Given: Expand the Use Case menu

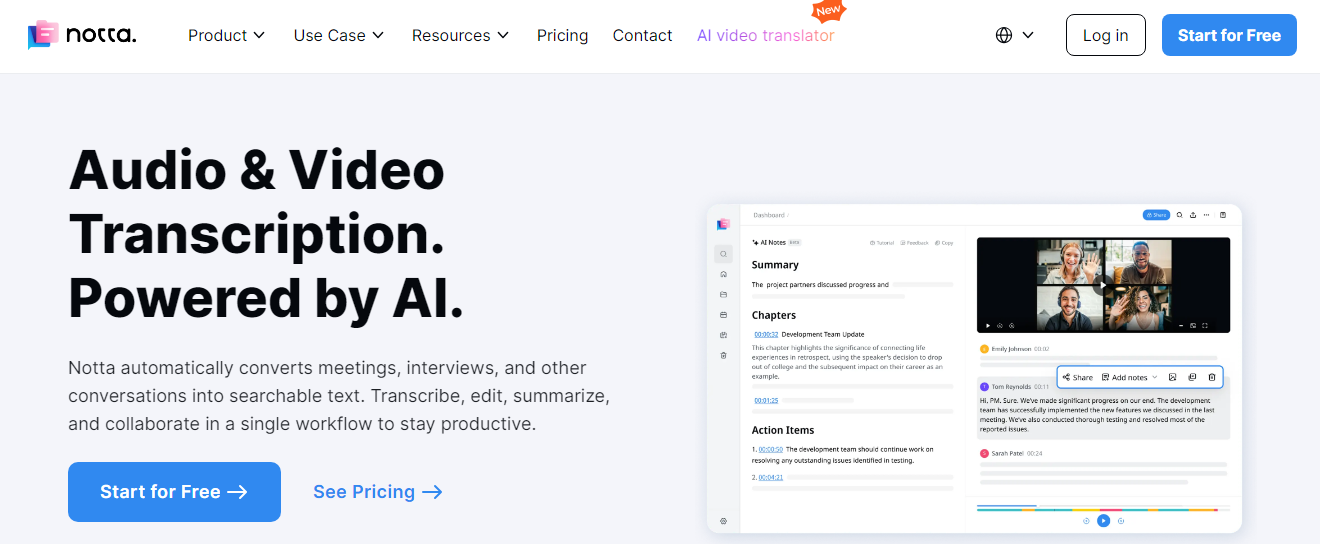Looking at the screenshot, I should [x=339, y=35].
